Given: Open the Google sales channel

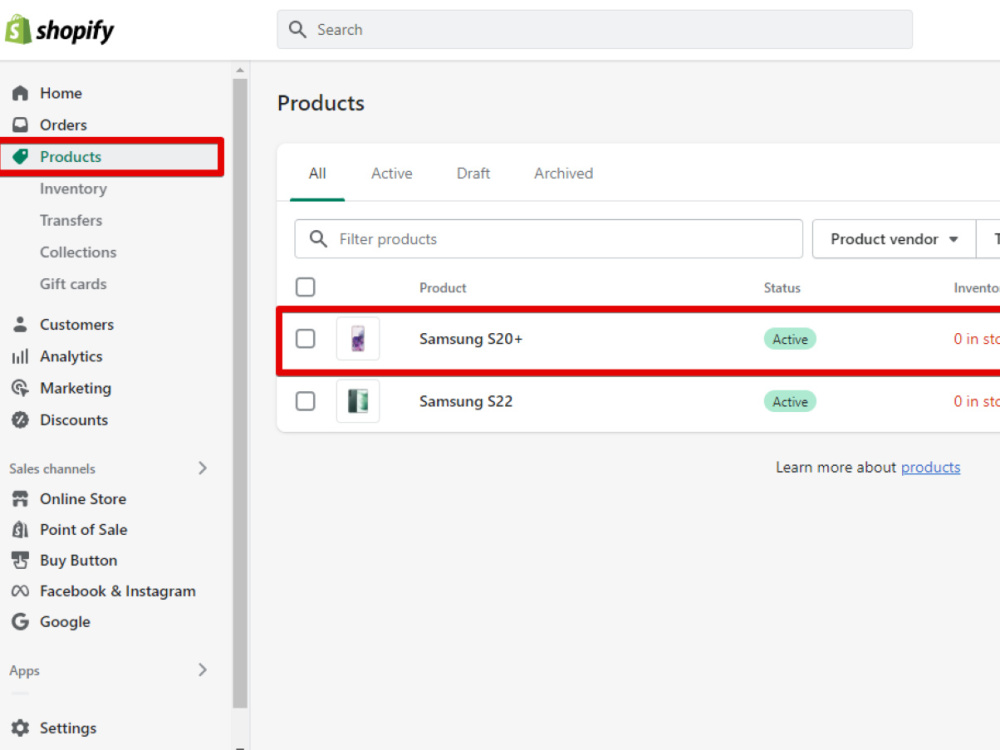Looking at the screenshot, I should (x=65, y=622).
